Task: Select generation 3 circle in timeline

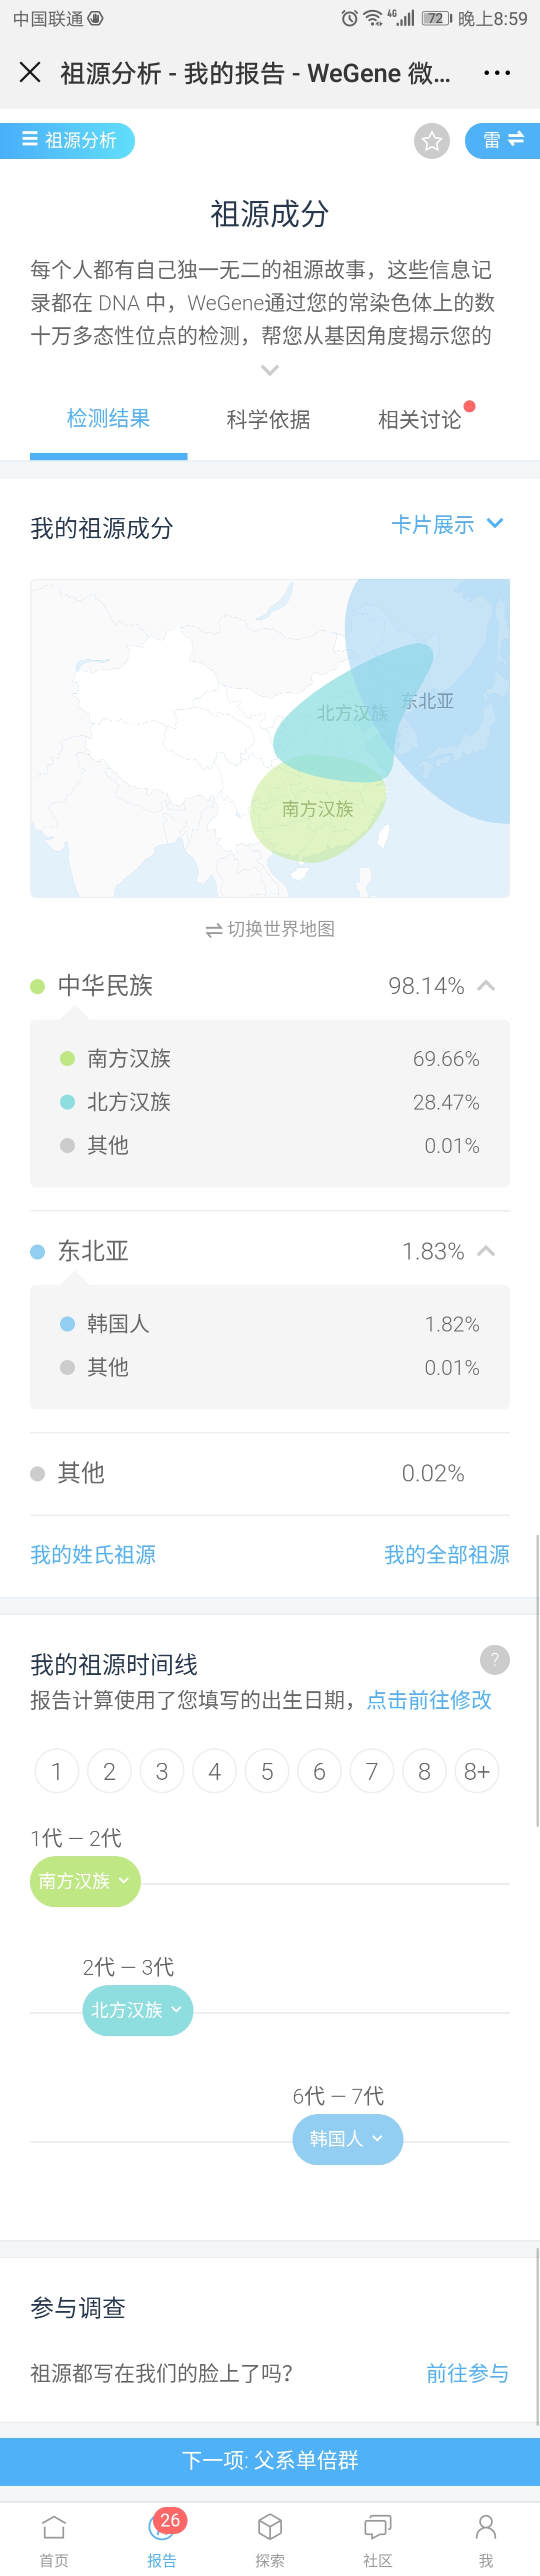Action: pos(162,1772)
